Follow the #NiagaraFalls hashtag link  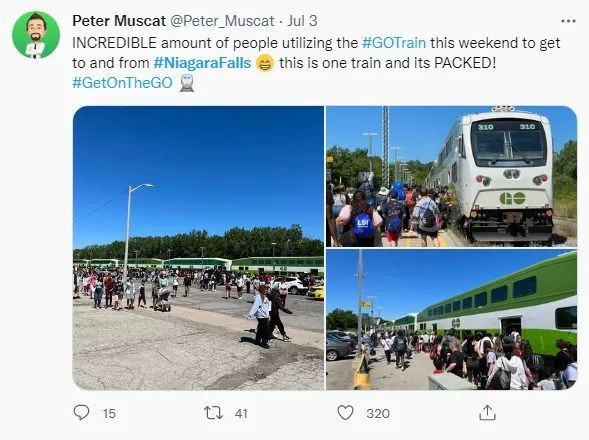(202, 63)
